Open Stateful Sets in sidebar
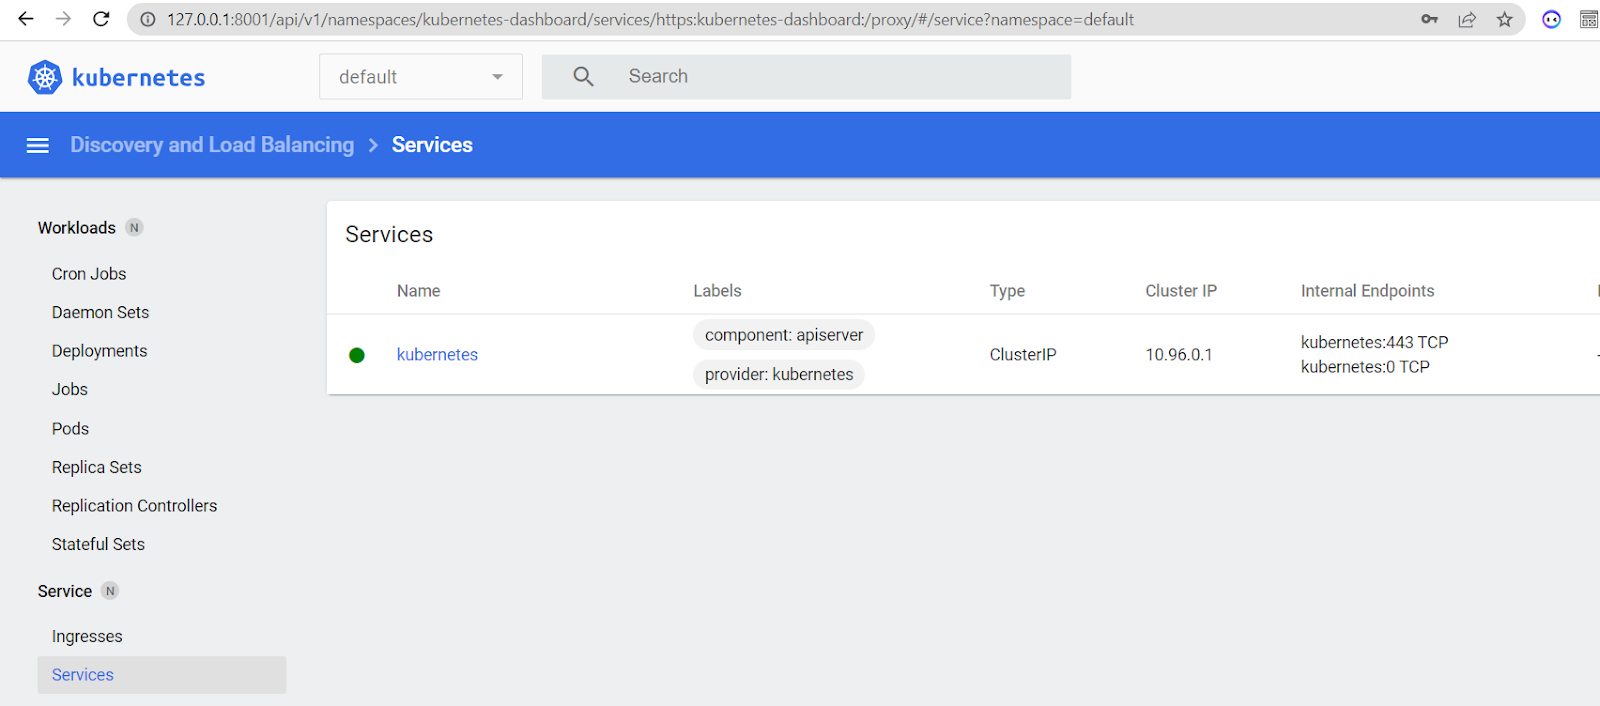The width and height of the screenshot is (1600, 706). [98, 545]
